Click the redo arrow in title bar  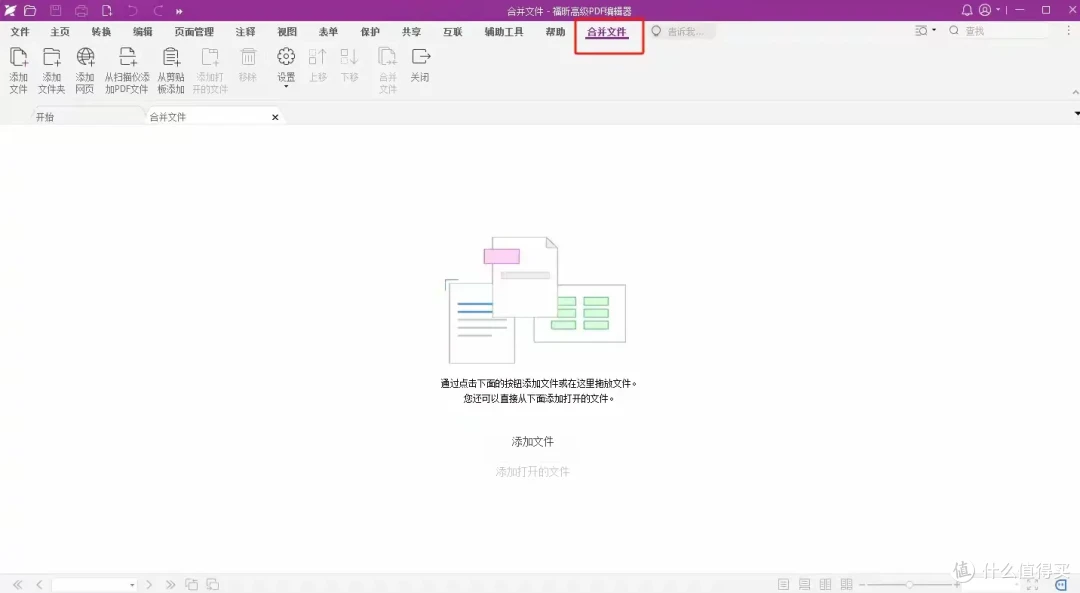point(158,10)
